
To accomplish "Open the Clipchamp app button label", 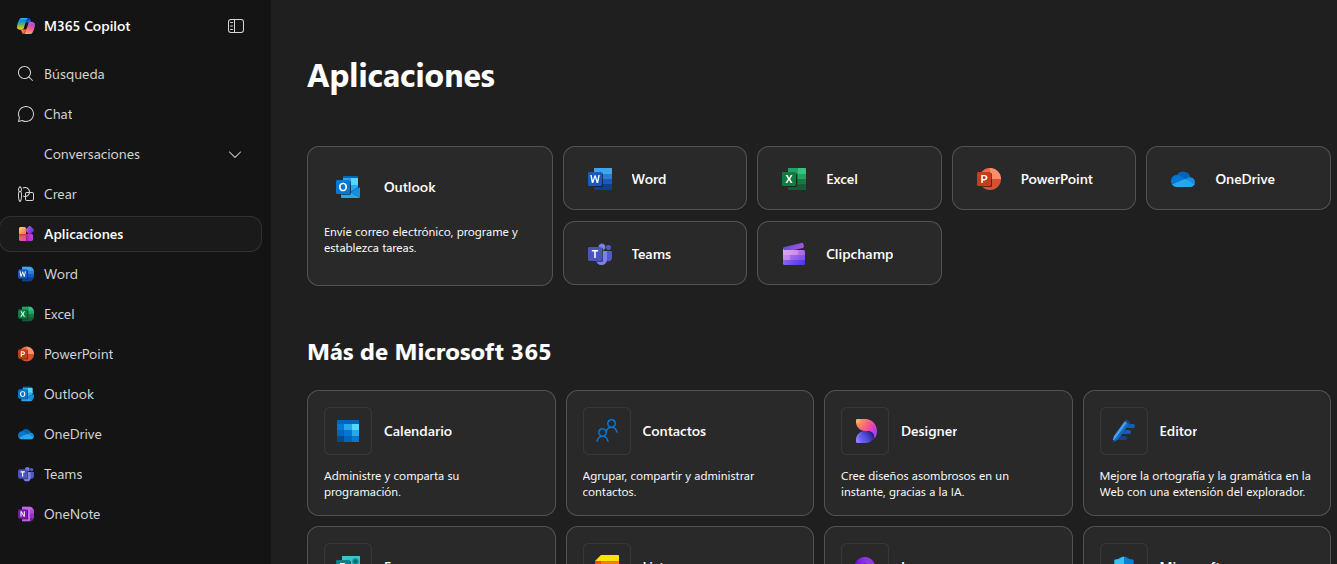I will [x=860, y=254].
